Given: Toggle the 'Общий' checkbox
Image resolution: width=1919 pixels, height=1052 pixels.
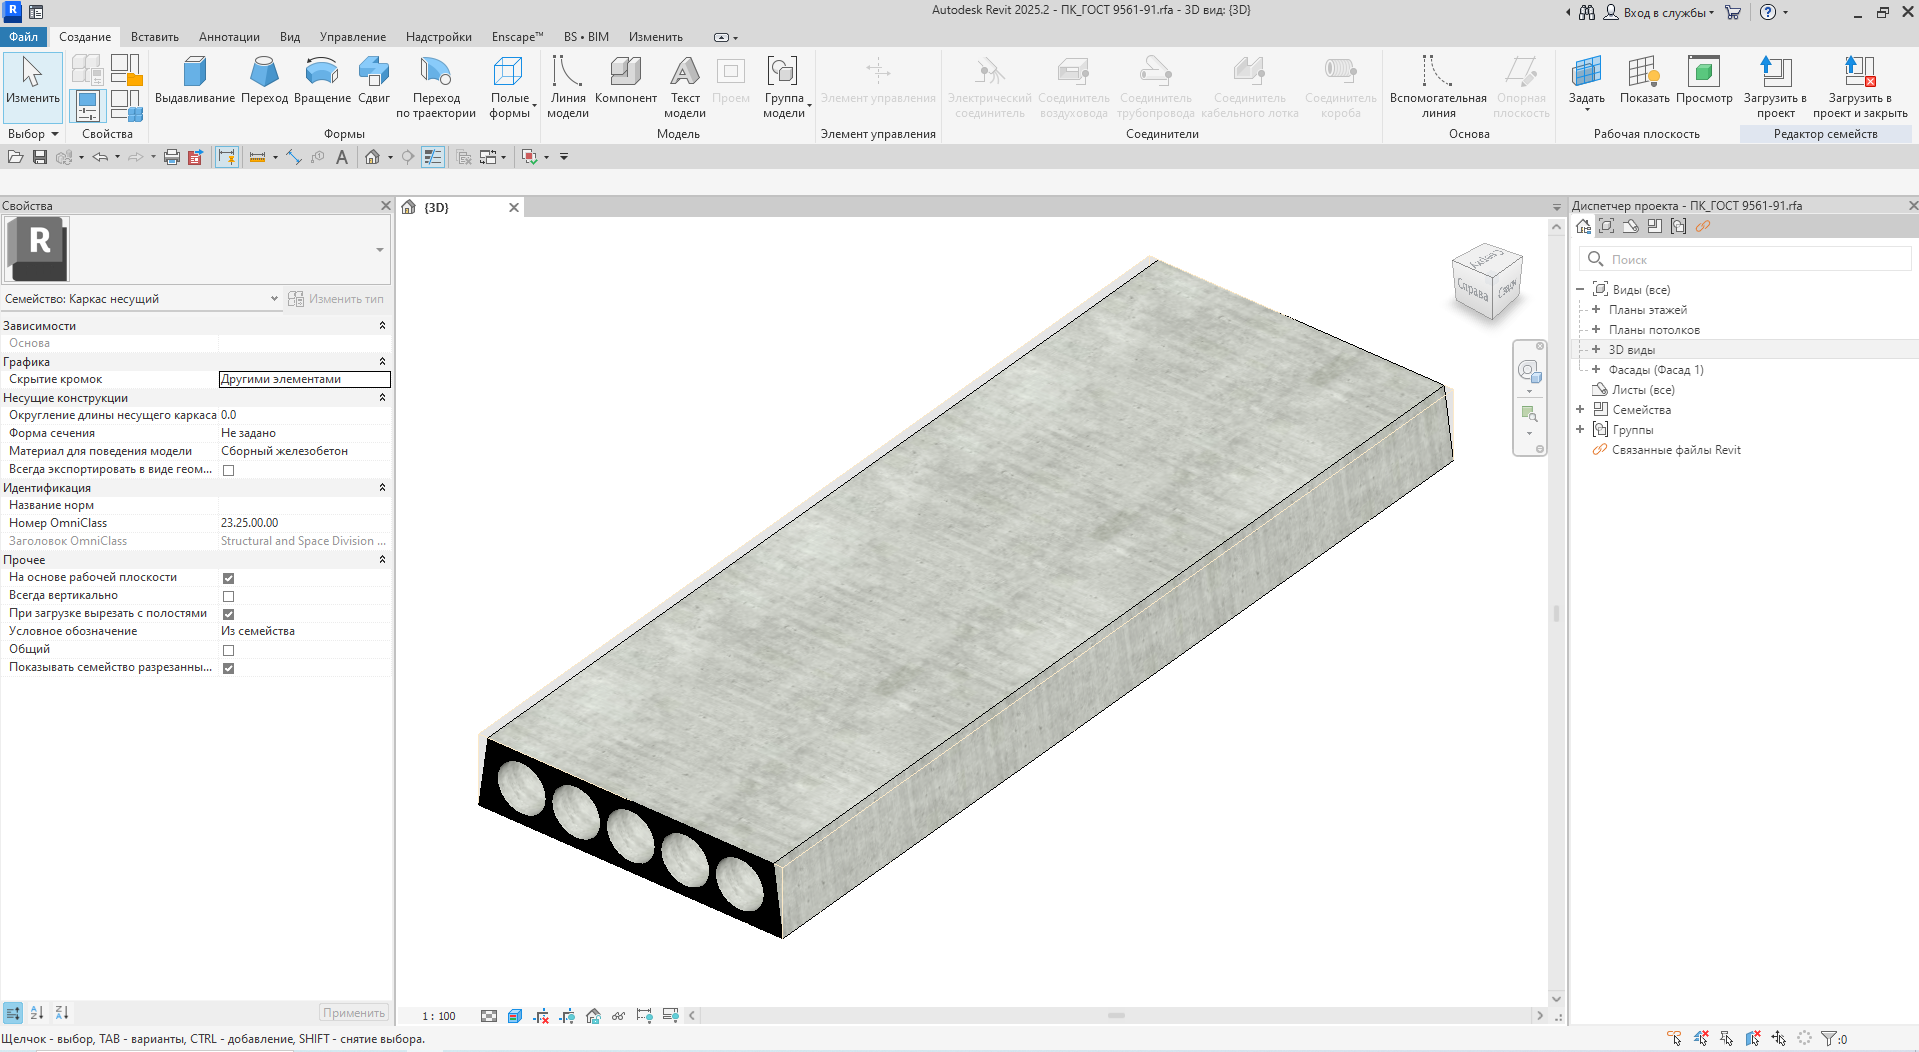Looking at the screenshot, I should coord(228,650).
